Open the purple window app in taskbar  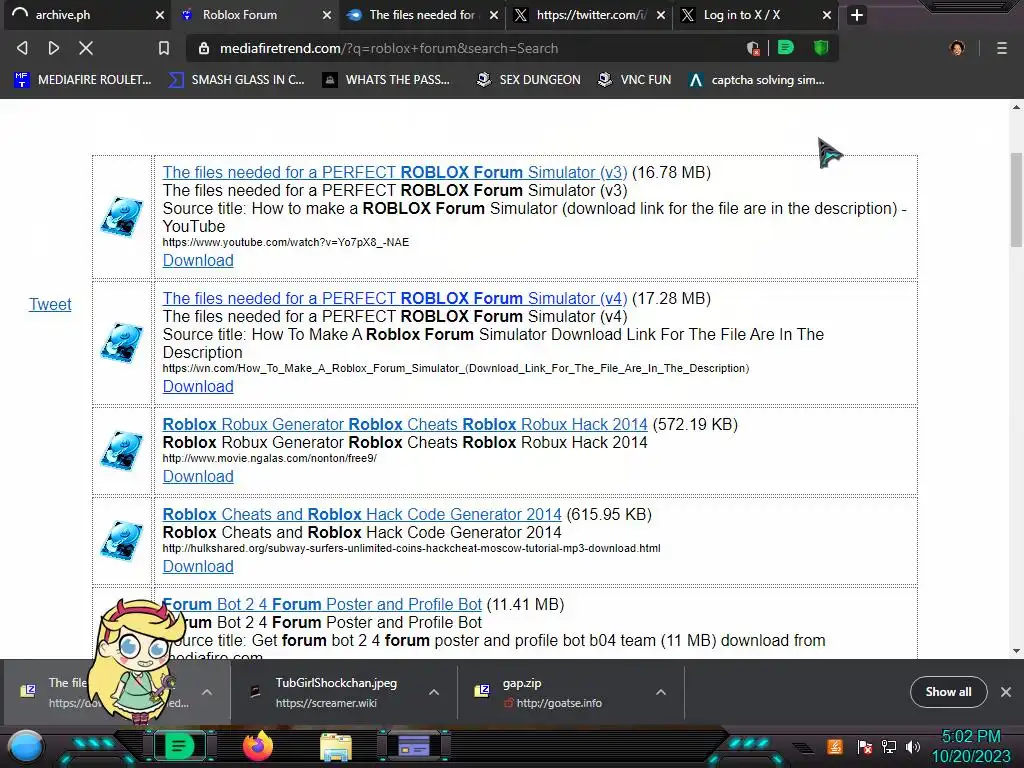(414, 746)
